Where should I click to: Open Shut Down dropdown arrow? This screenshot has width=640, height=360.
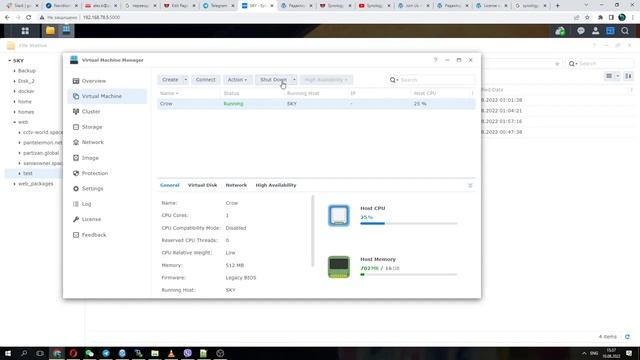pos(294,80)
